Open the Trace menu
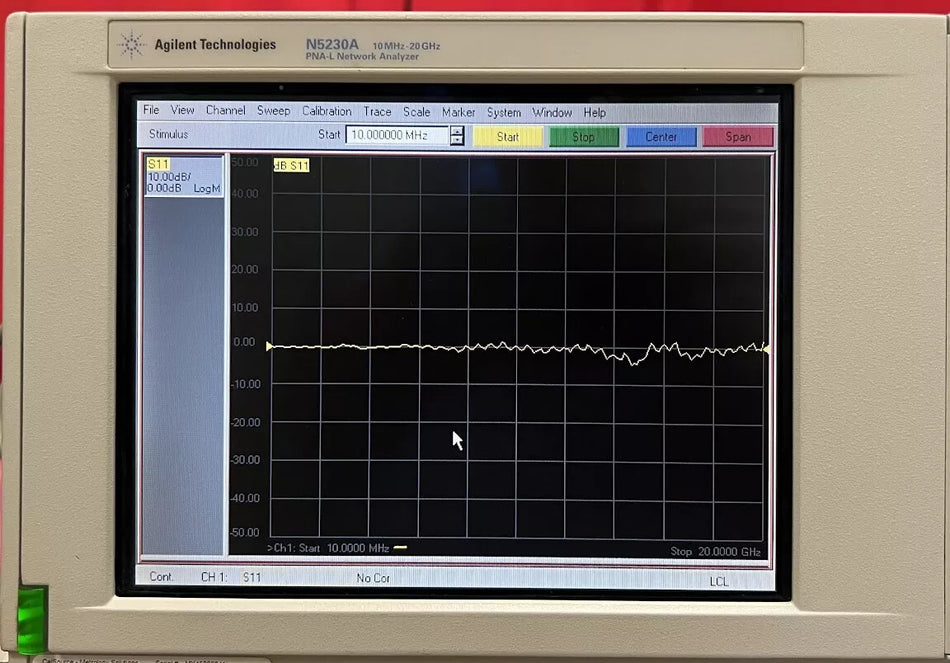Screen dimensions: 950x663 [x=378, y=111]
